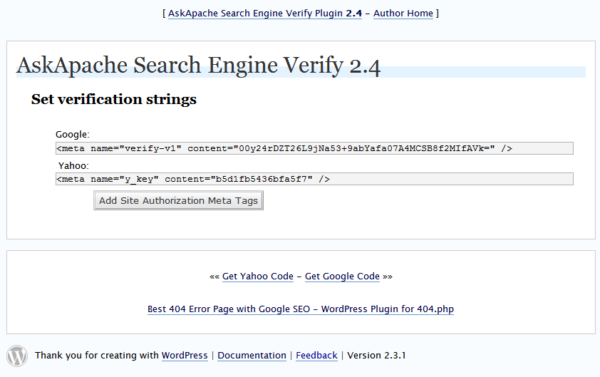The width and height of the screenshot is (600, 377).
Task: Open the Documentation footer link
Action: [252, 356]
